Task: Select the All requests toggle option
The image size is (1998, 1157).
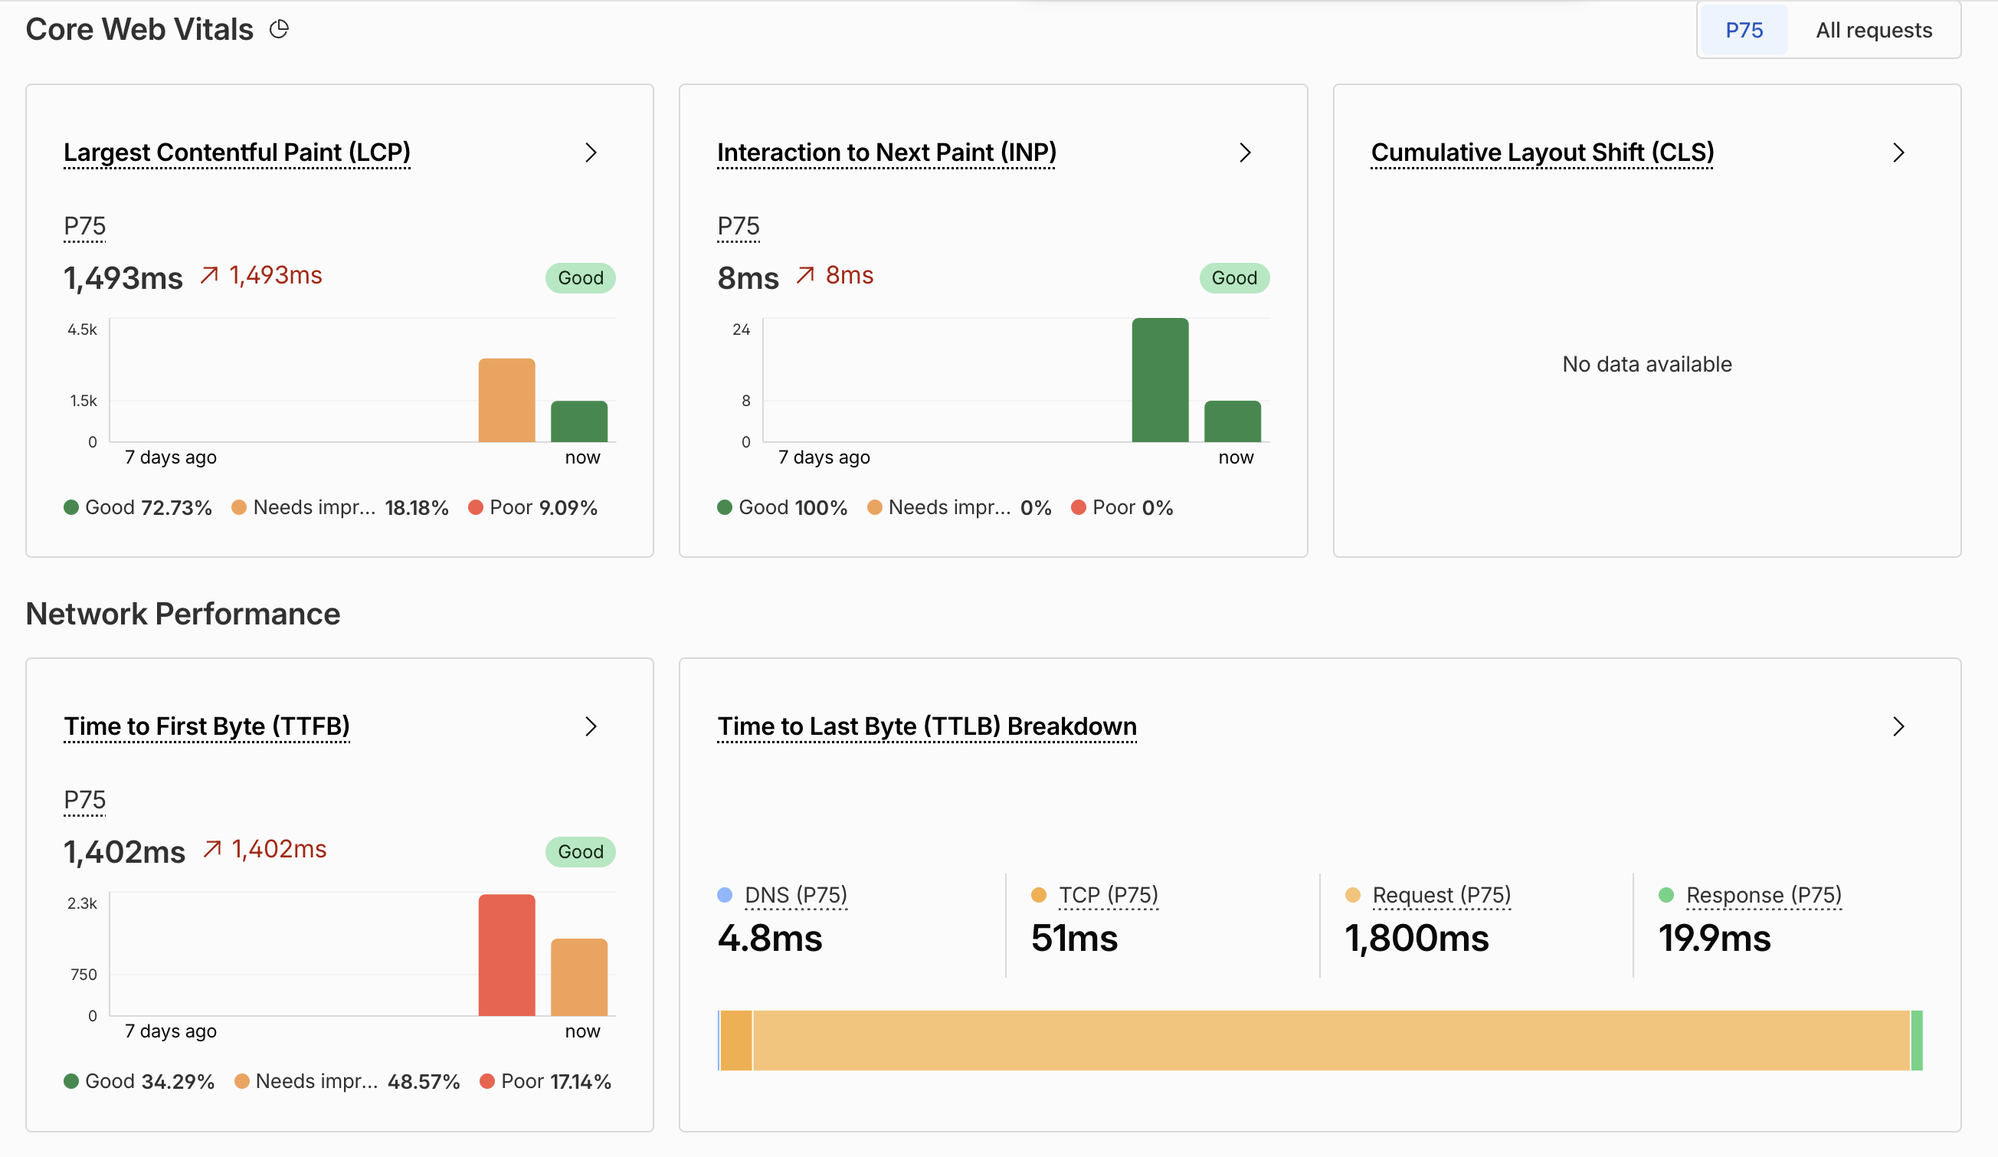Action: 1873,30
